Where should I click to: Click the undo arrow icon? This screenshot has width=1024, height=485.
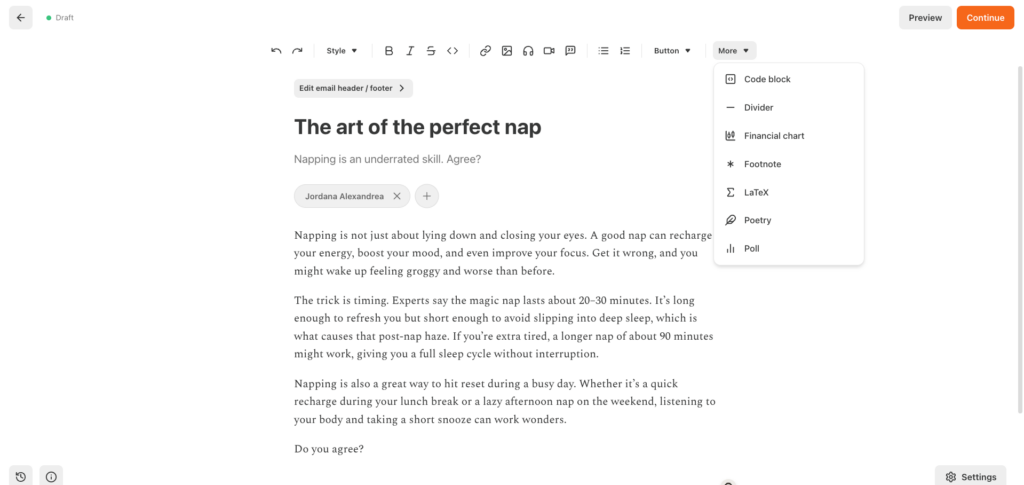coord(276,51)
